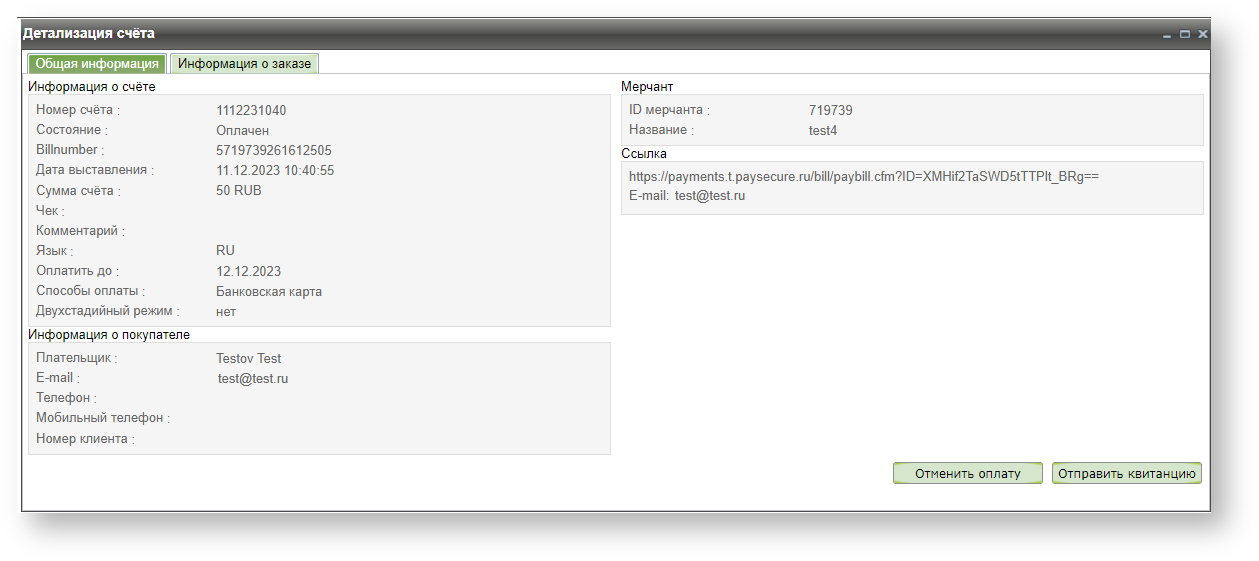Screen dimensions: 1259x561
Task: Click the Отменить оплату button
Action: 968,473
